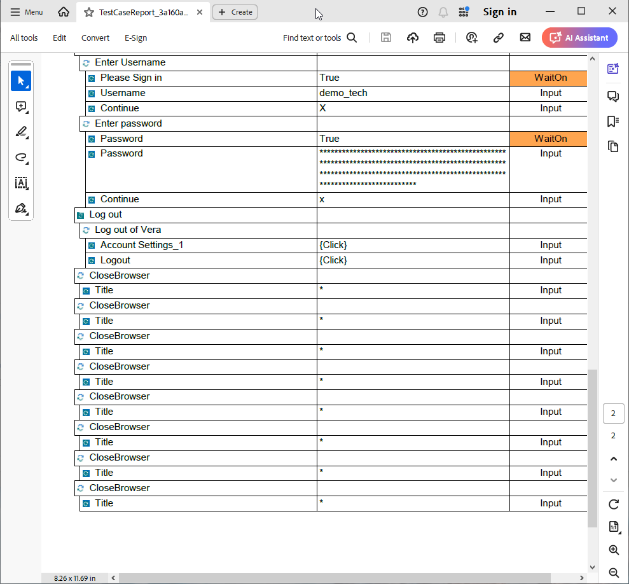The height and width of the screenshot is (584, 629).
Task: Send file by email envelope icon
Action: (x=525, y=38)
